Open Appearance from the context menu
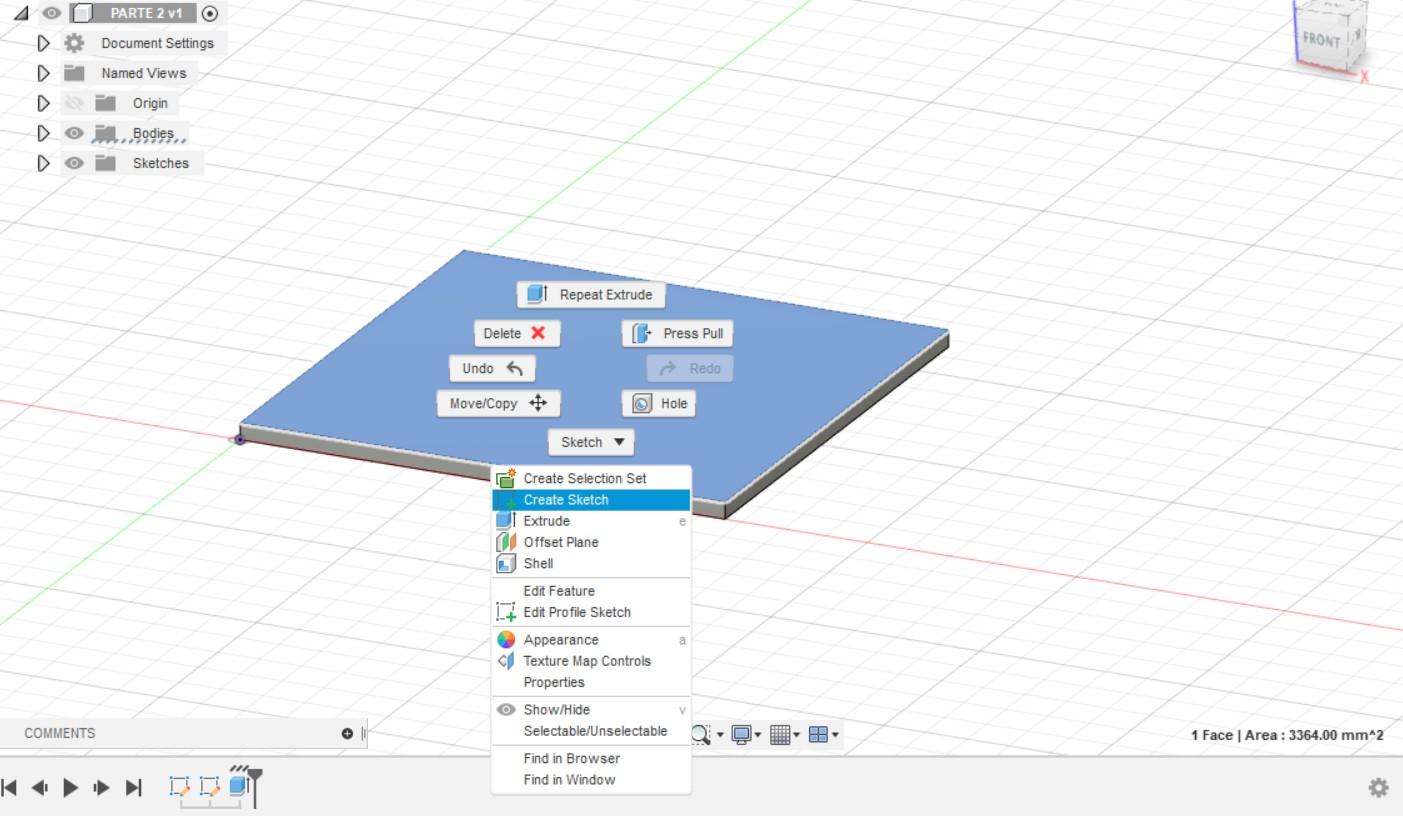The width and height of the screenshot is (1403, 816). 591,640
